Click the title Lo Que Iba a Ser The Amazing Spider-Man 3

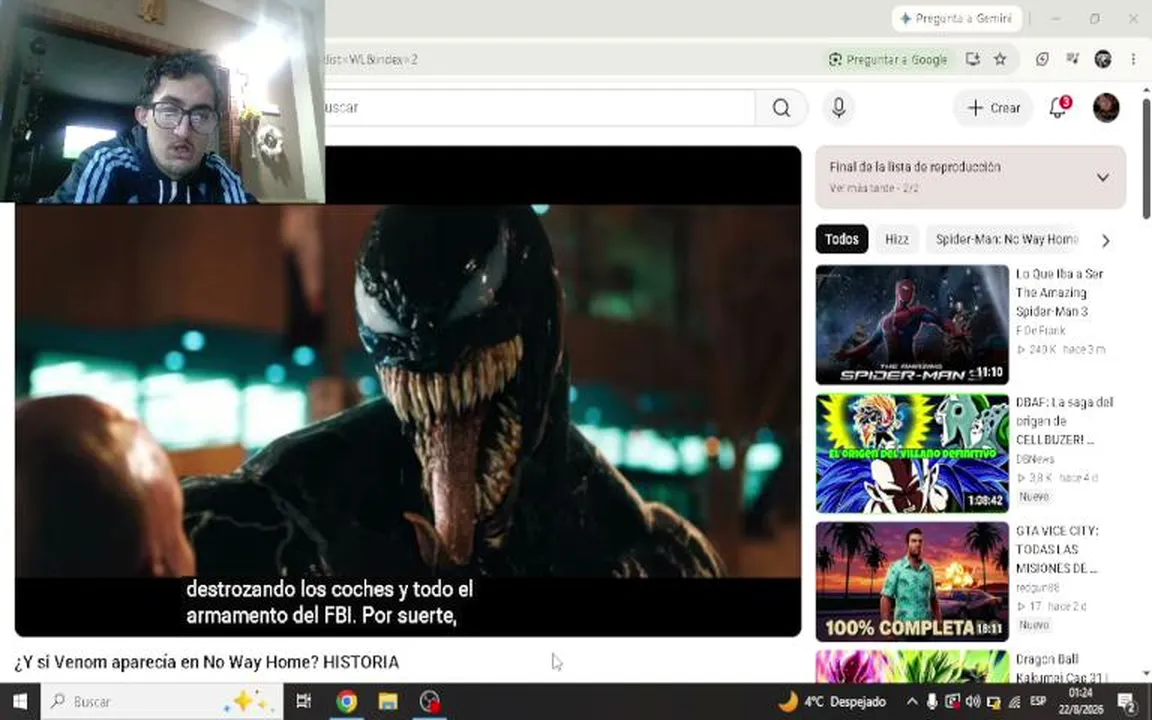pyautogui.click(x=1059, y=292)
